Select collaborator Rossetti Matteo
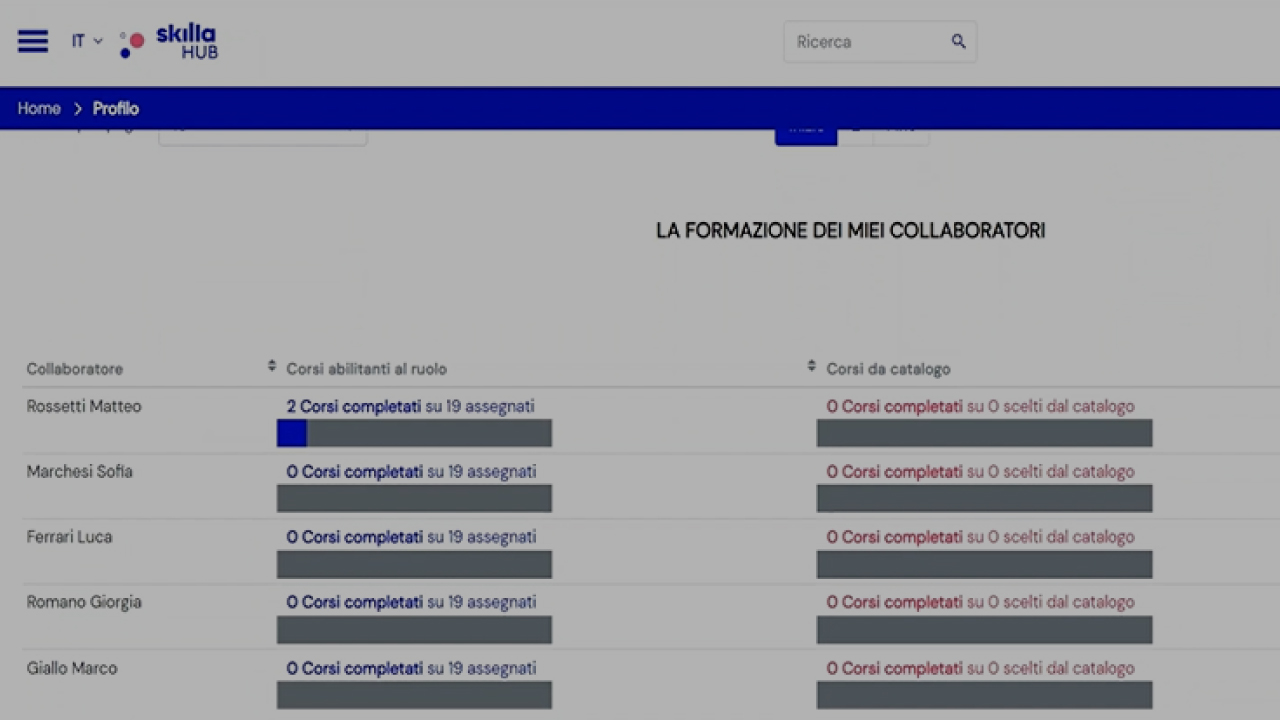Screen dimensions: 1280x720 [84, 407]
